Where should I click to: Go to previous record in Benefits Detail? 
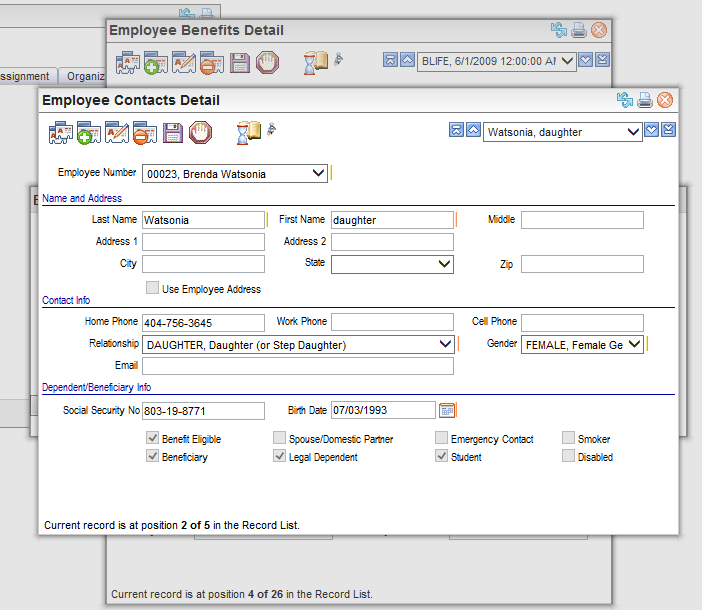(407, 60)
